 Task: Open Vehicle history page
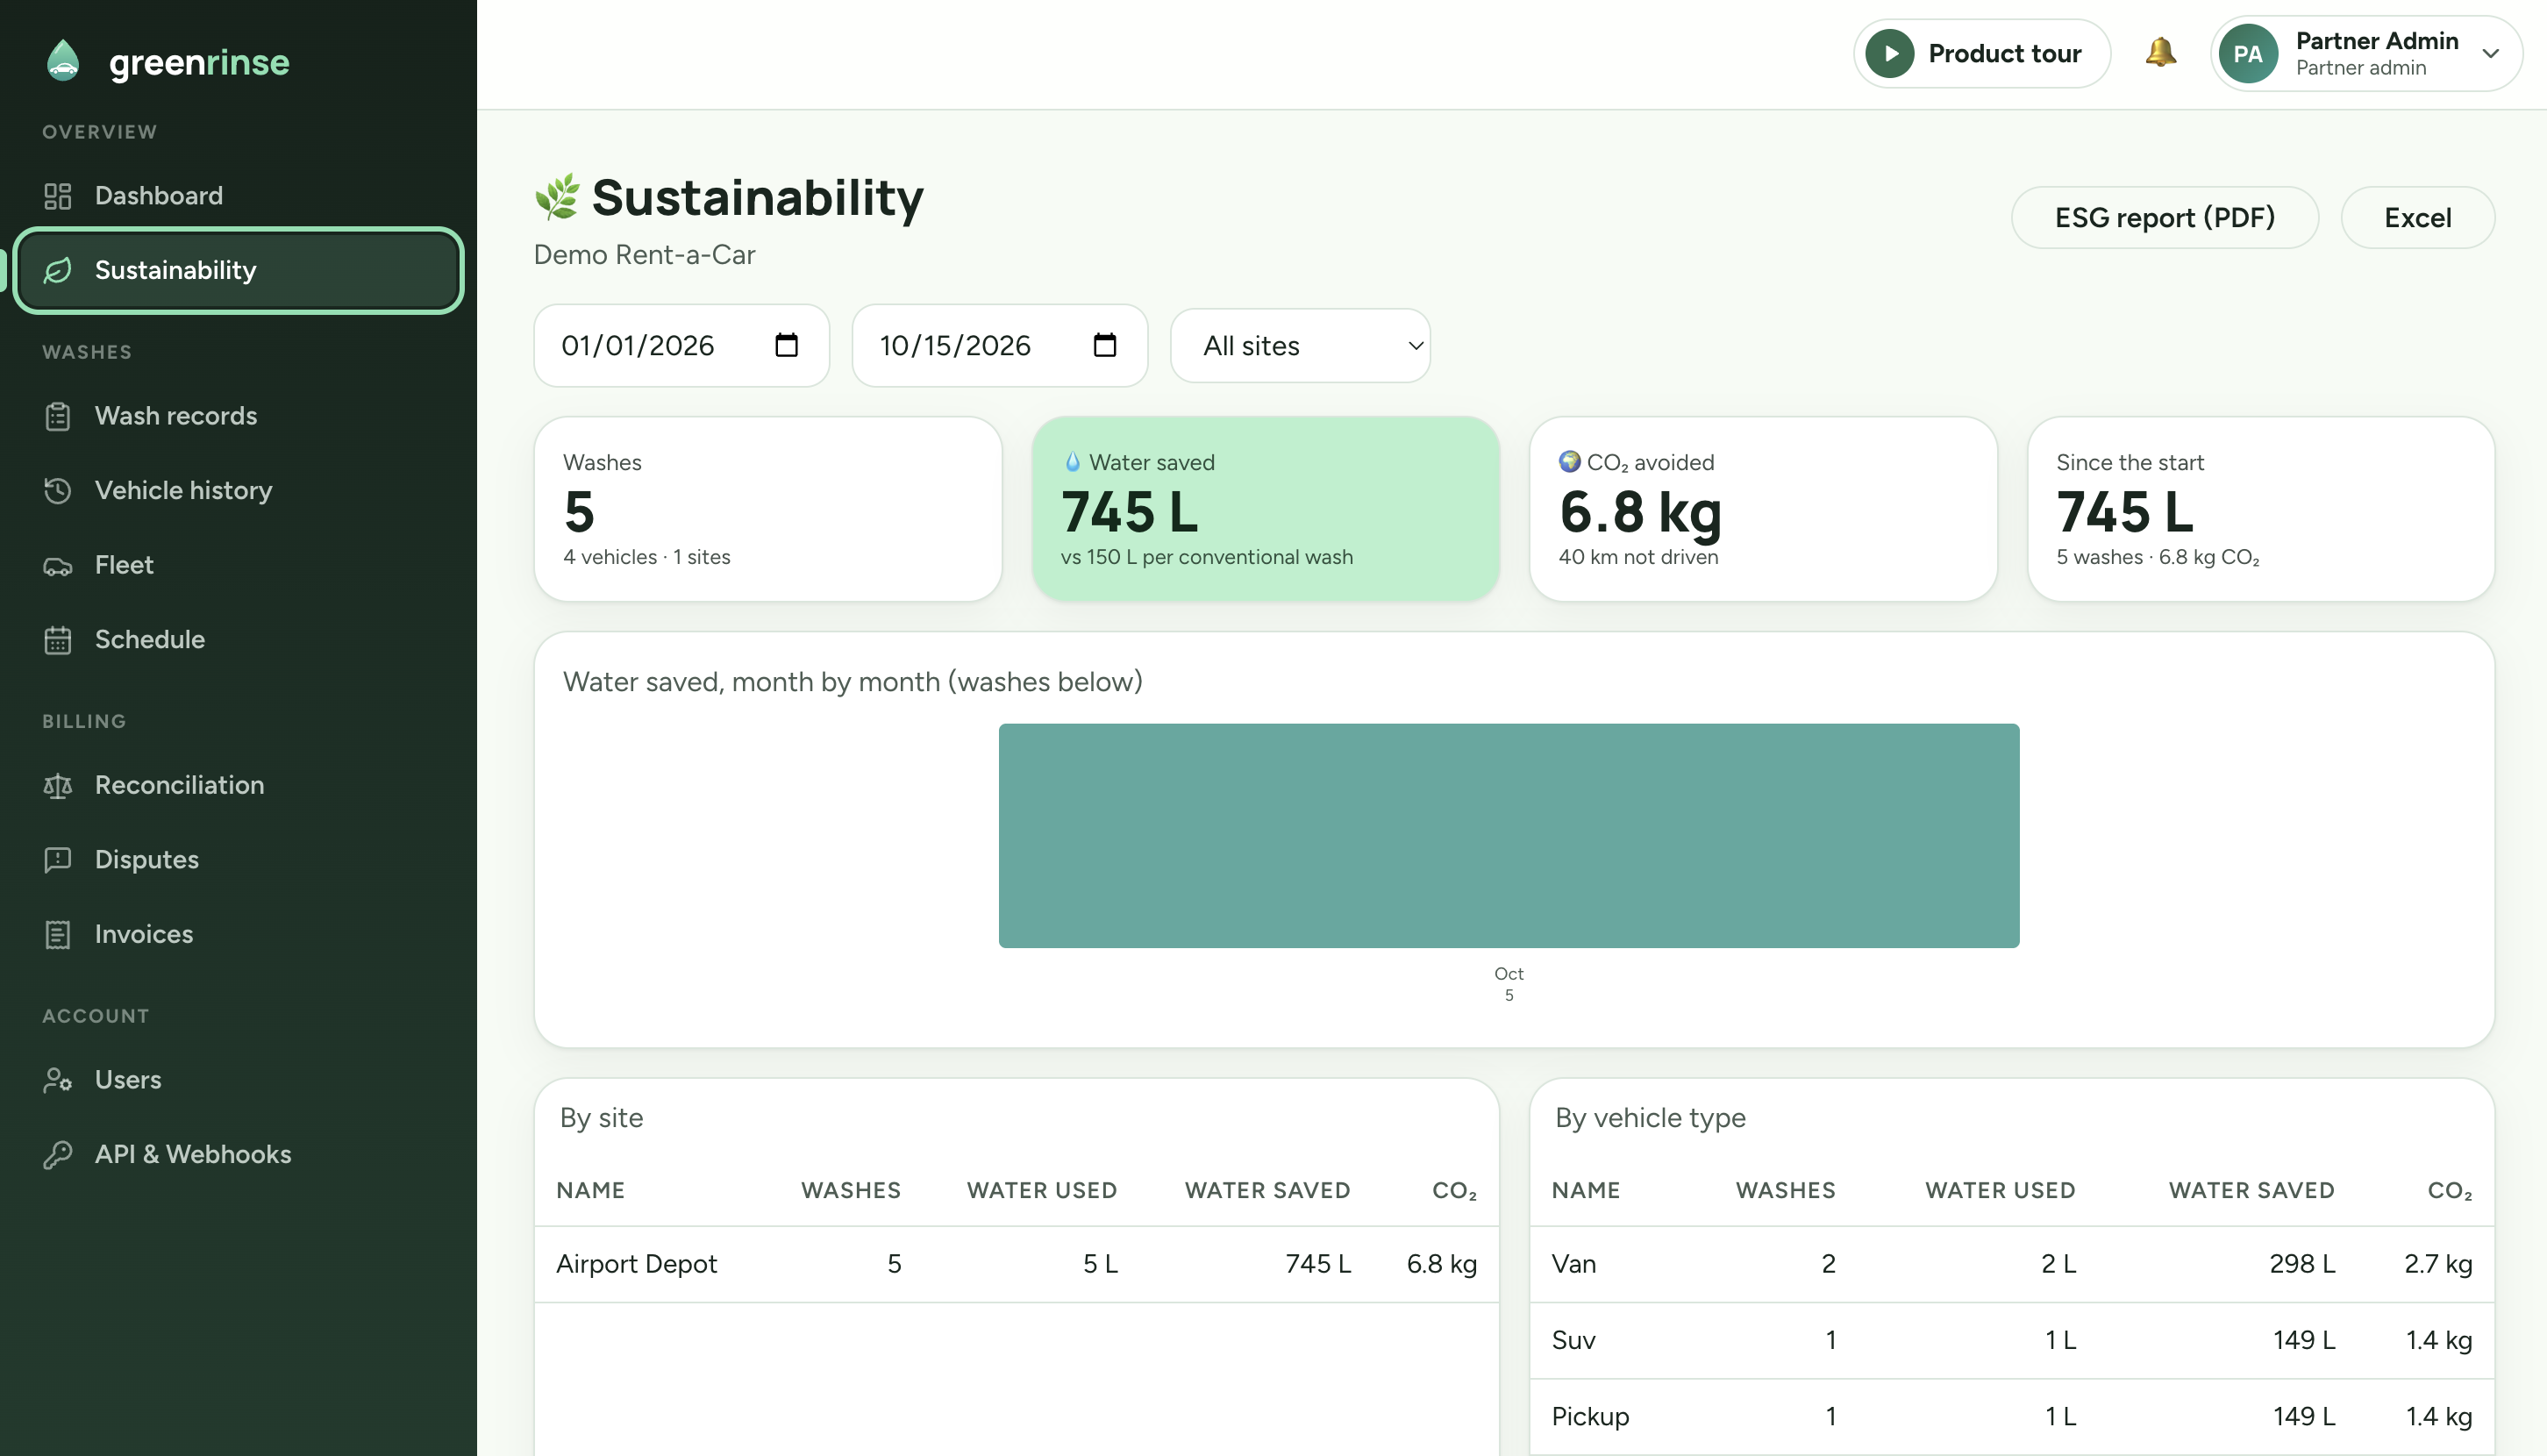[x=238, y=490]
